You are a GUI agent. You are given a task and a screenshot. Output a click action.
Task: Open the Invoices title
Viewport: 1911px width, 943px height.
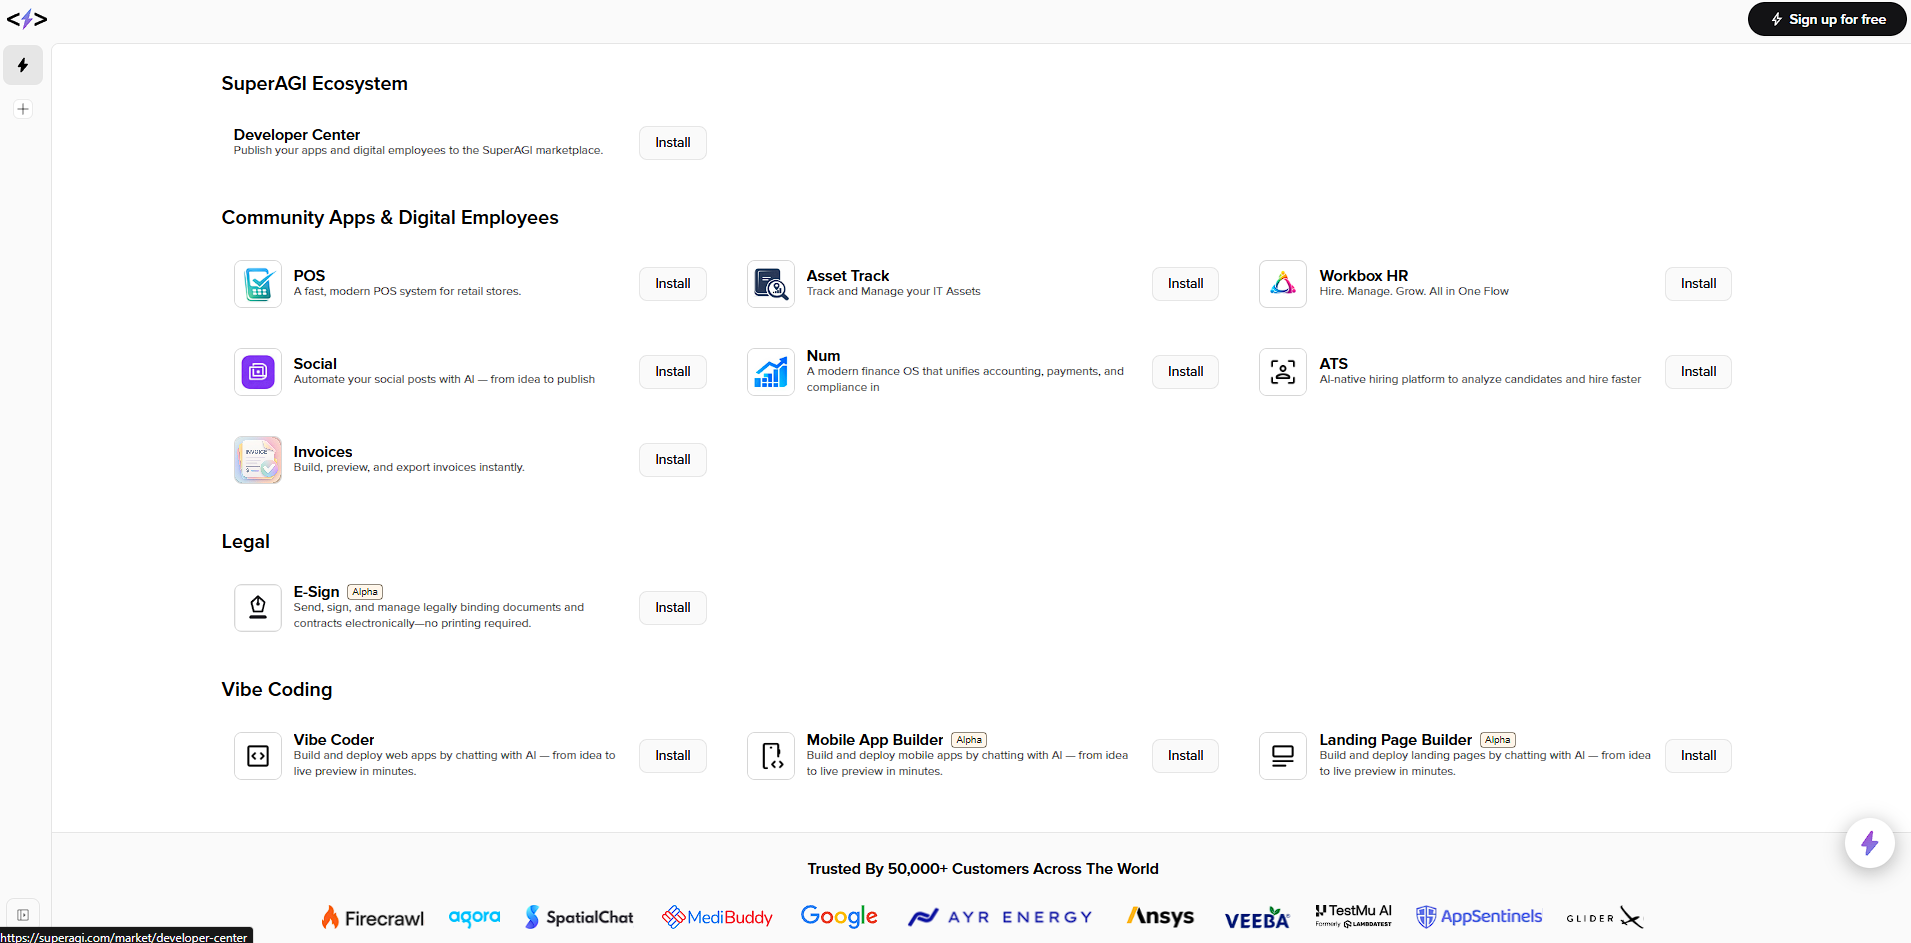(x=323, y=452)
